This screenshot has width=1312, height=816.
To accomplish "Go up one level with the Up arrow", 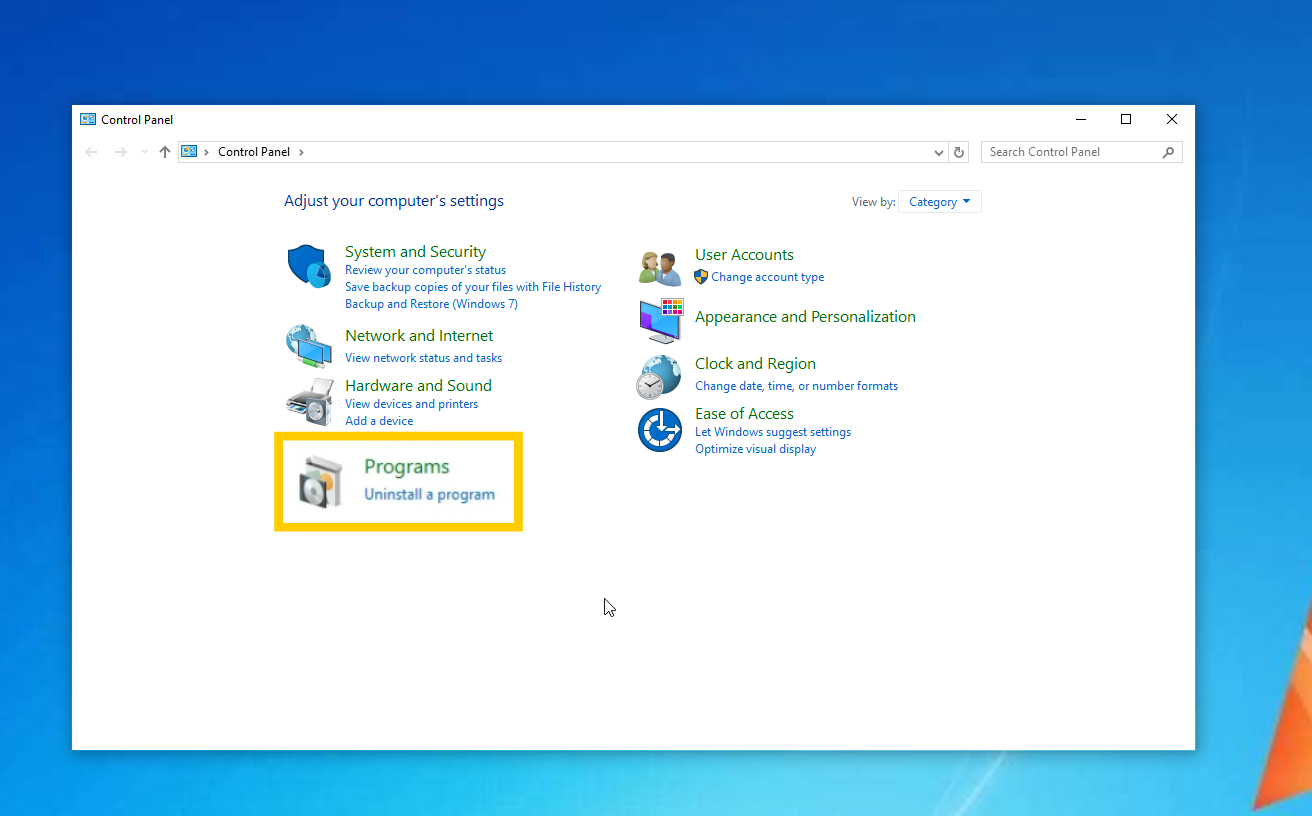I will point(165,152).
